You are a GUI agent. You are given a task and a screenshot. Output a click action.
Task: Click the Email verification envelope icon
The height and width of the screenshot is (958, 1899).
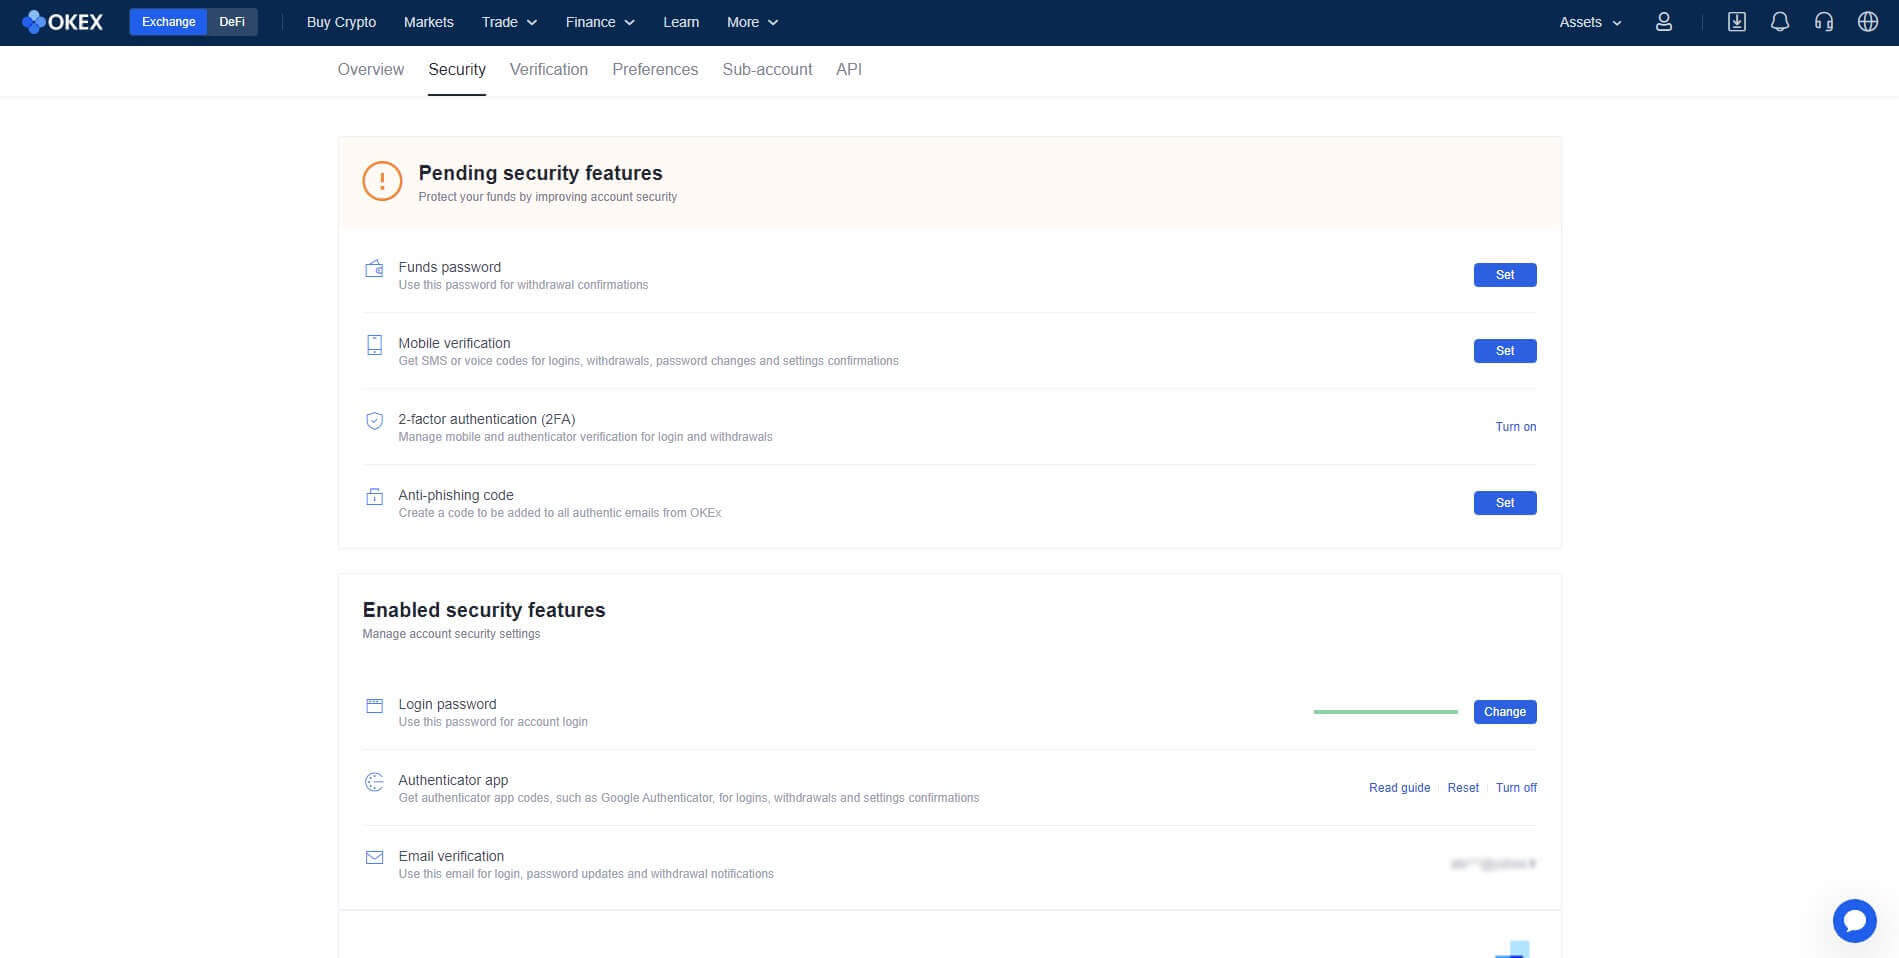click(x=374, y=857)
